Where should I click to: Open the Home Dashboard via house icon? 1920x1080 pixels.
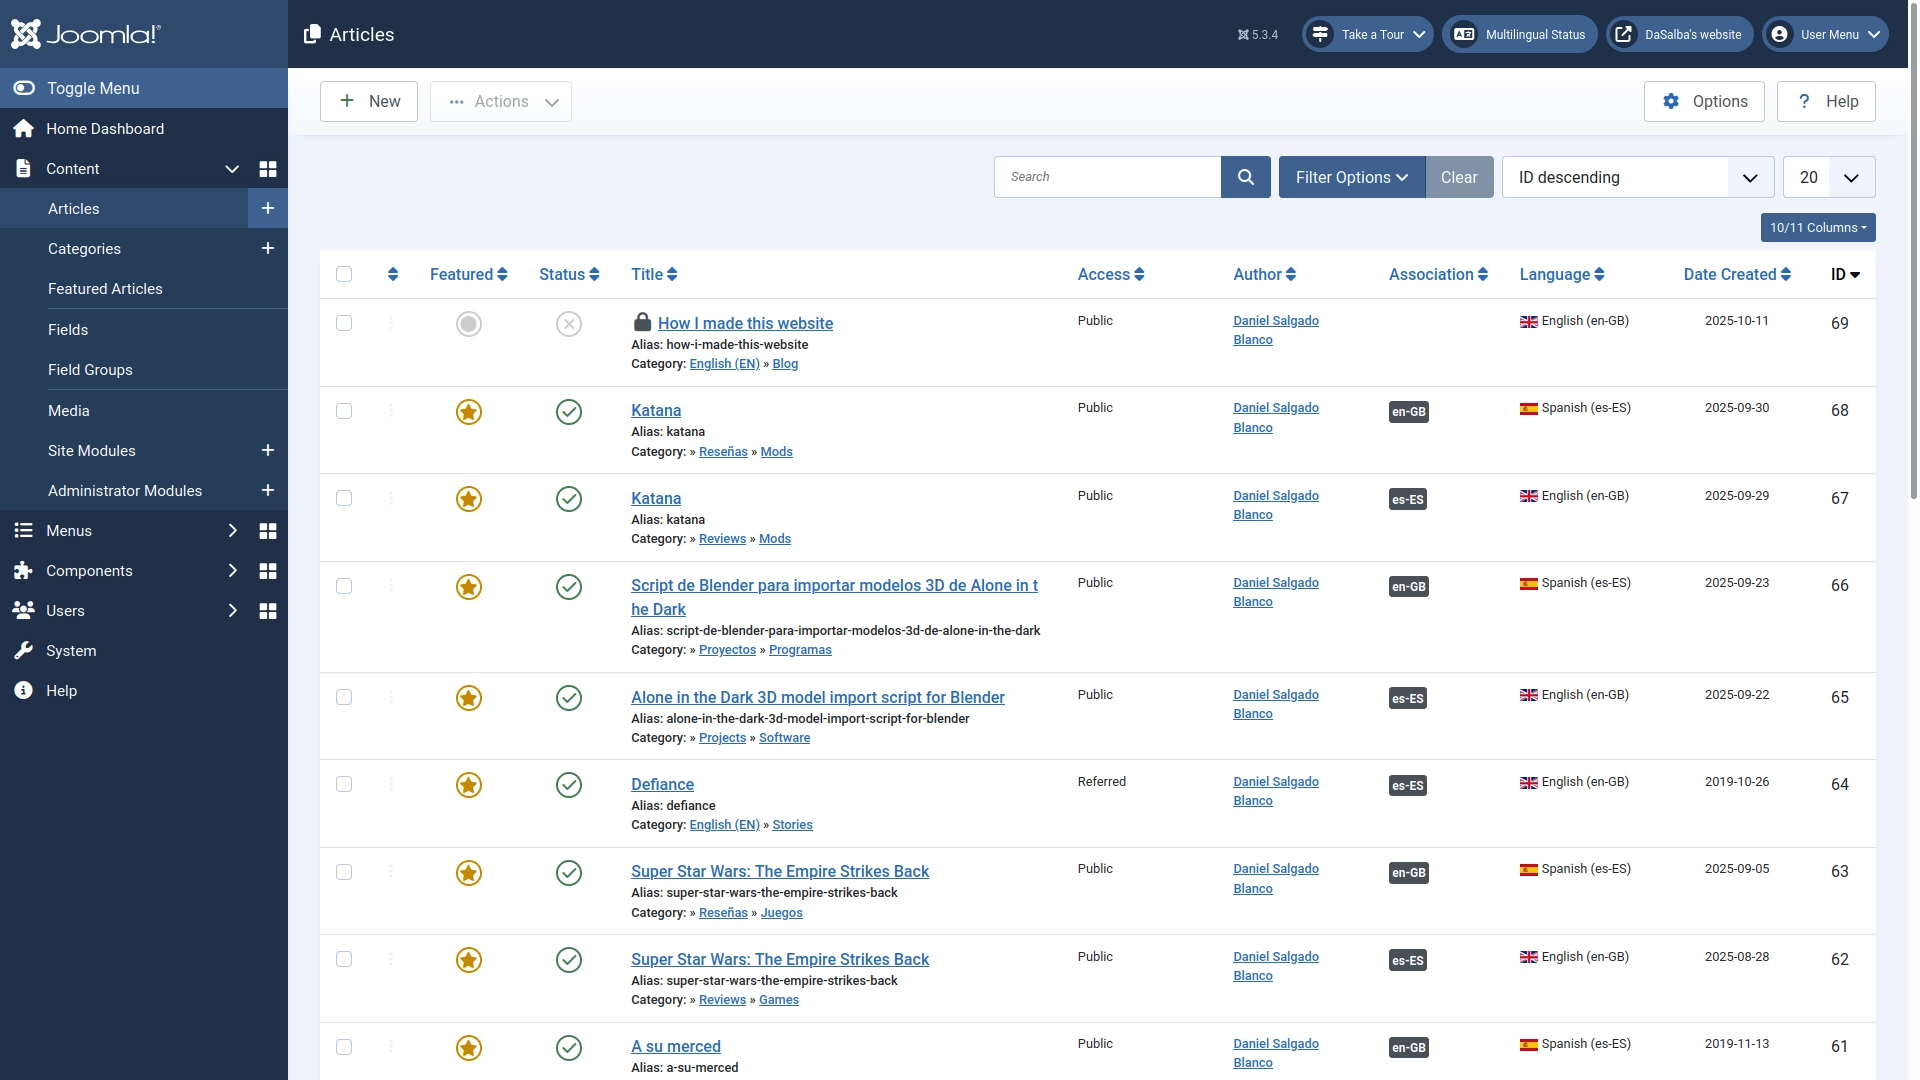pos(22,128)
